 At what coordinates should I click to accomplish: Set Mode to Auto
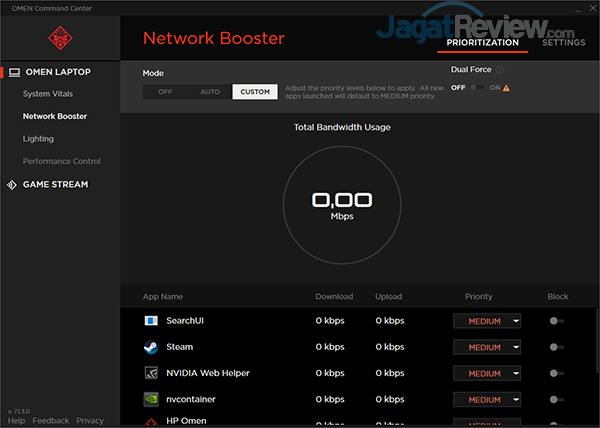coord(210,92)
